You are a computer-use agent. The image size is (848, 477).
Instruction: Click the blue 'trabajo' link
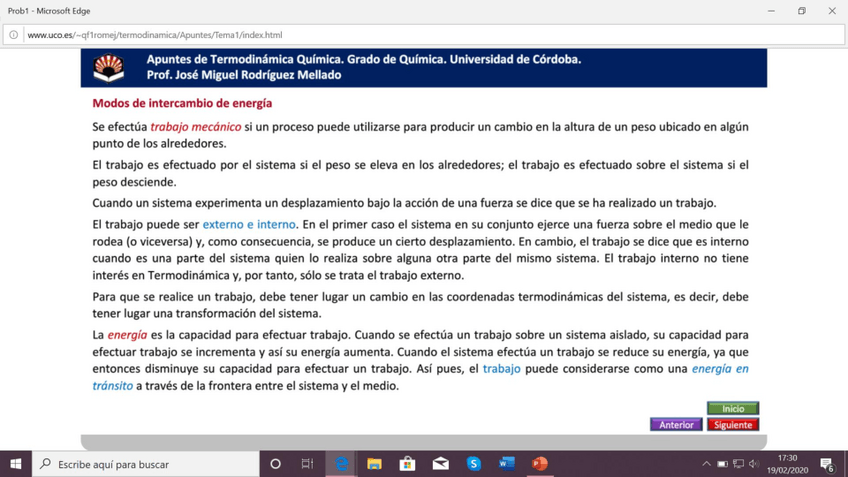[501, 368]
